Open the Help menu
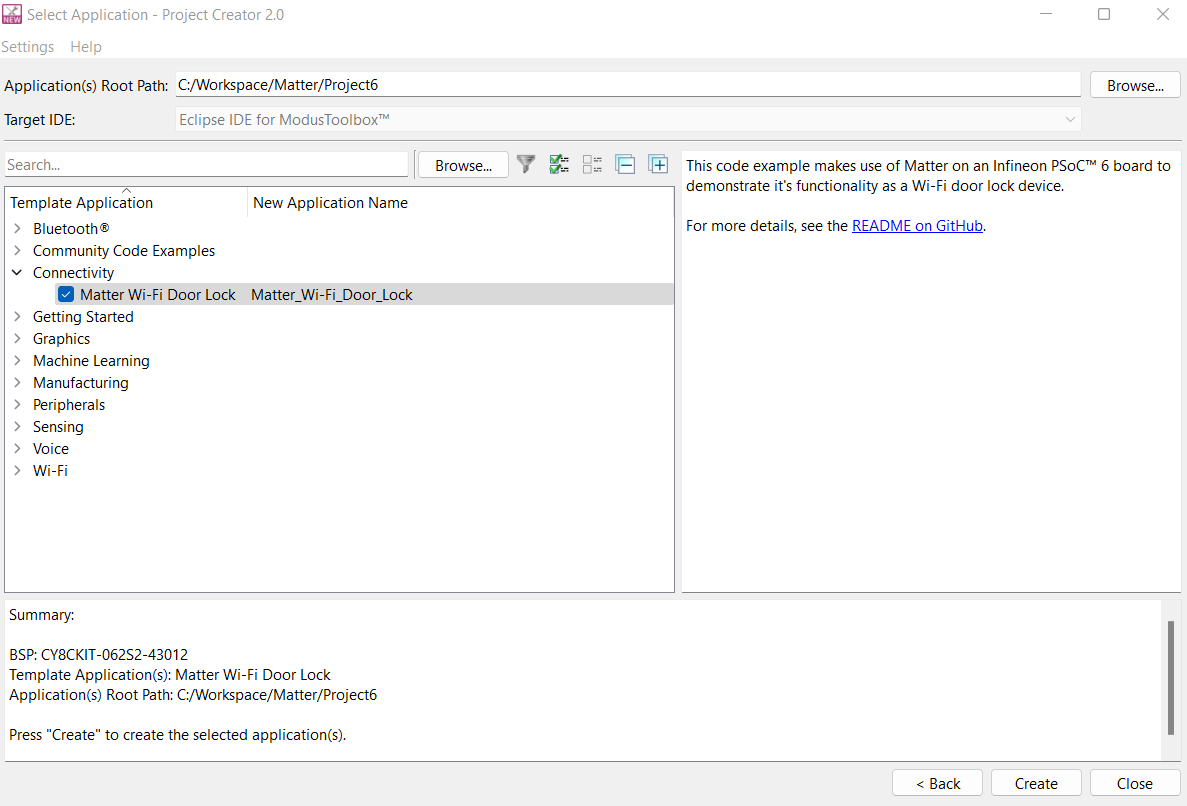Image resolution: width=1187 pixels, height=806 pixels. coord(86,47)
